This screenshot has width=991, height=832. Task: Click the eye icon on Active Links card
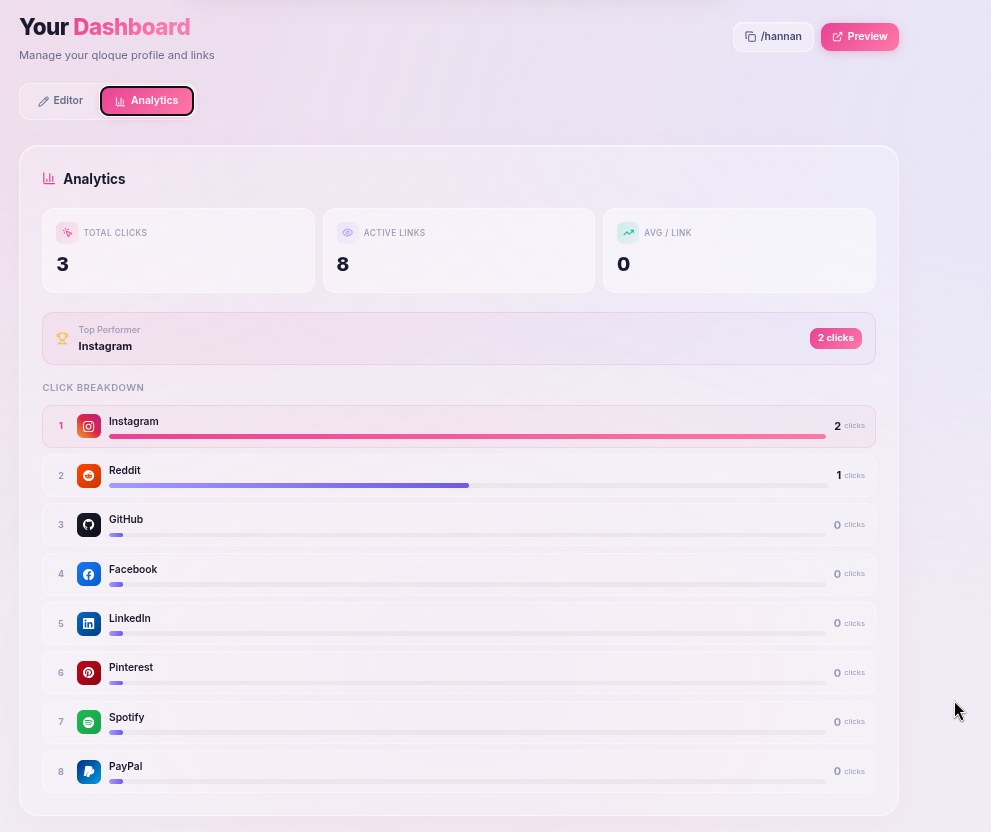point(347,232)
